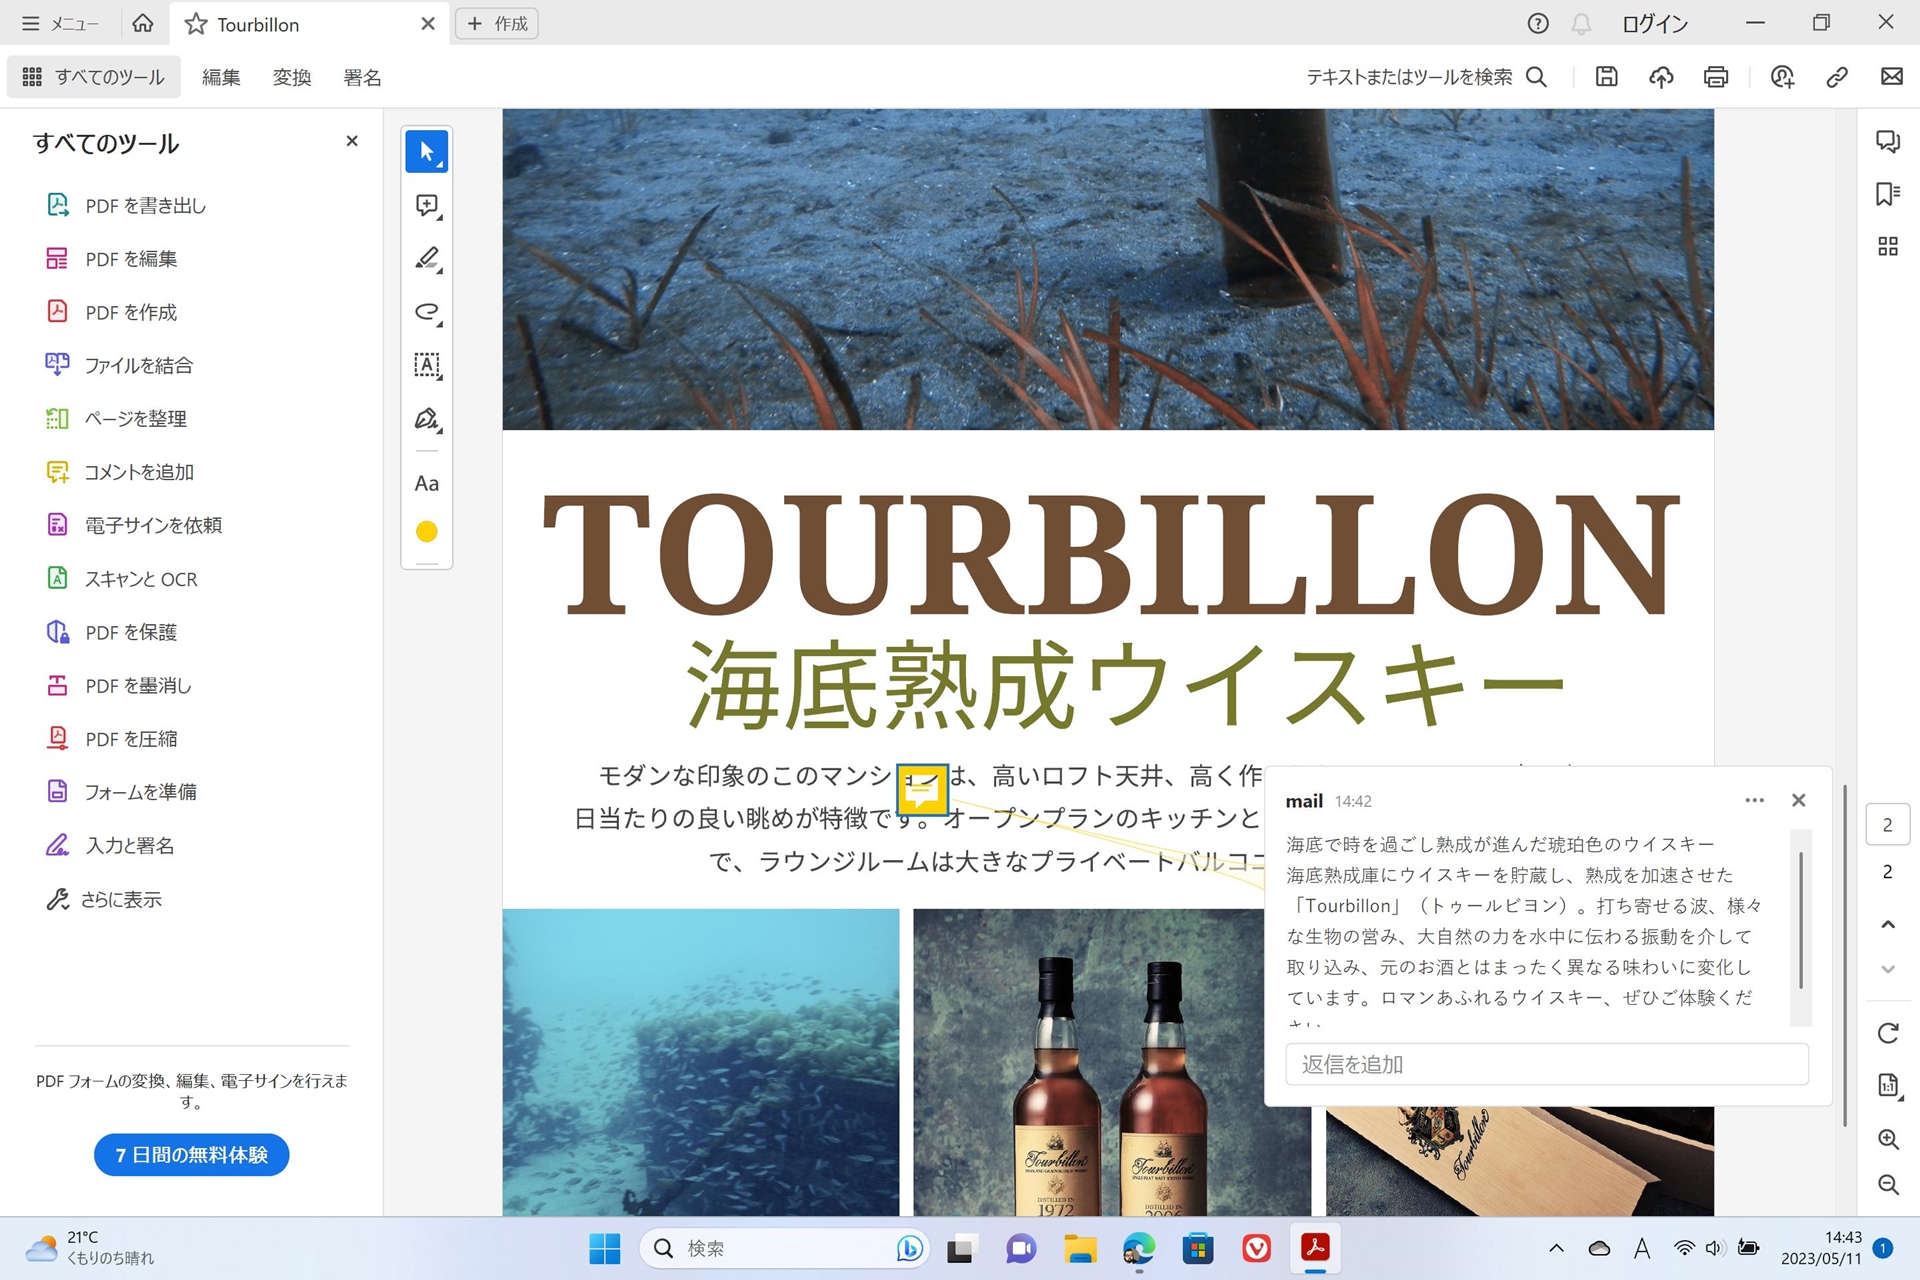1920x1280 pixels.
Task: Show the page thumbnails panel
Action: 1889,246
